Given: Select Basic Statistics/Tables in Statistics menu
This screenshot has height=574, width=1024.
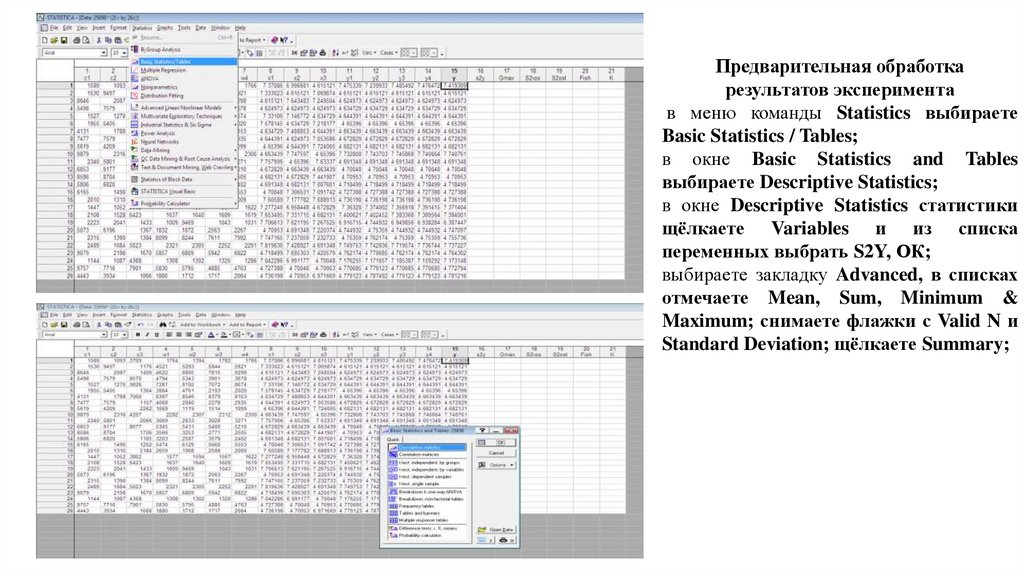Looking at the screenshot, I should (184, 61).
